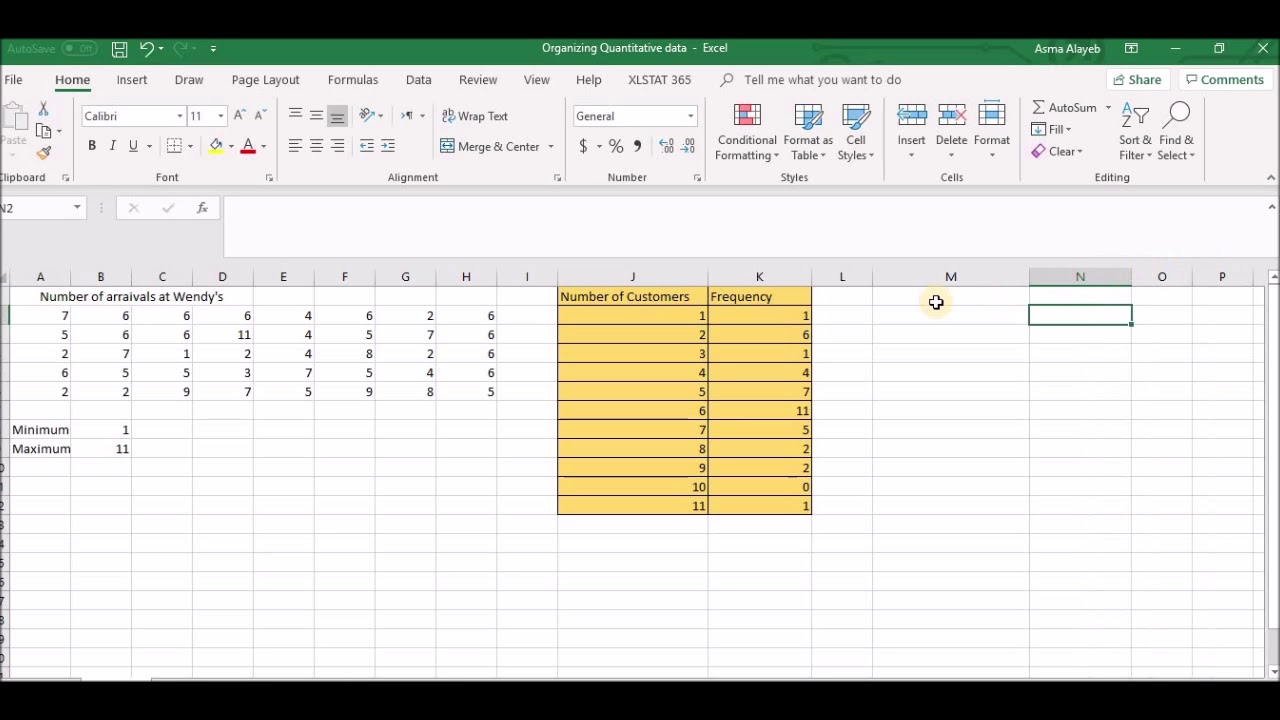The image size is (1280, 720).
Task: Click the Undo arrow icon
Action: pos(147,48)
